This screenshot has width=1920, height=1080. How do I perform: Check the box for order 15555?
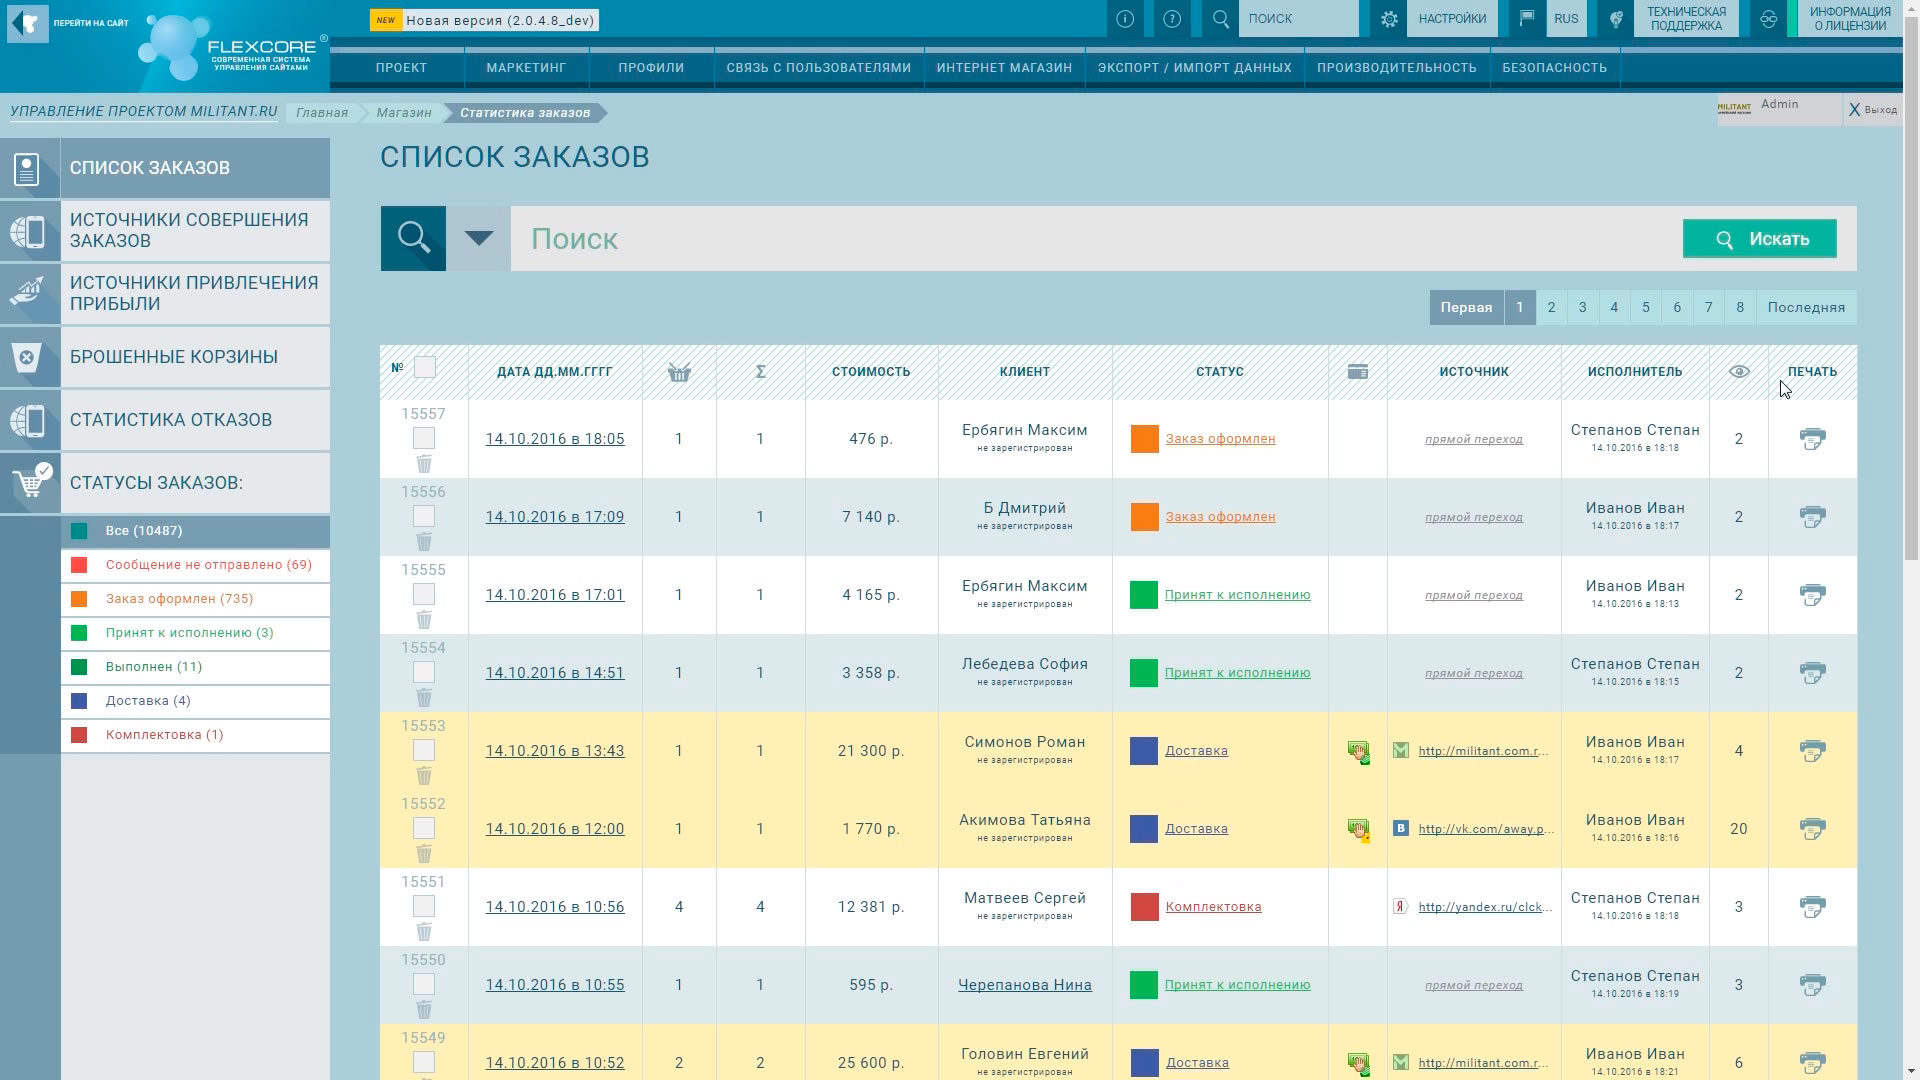(x=424, y=594)
